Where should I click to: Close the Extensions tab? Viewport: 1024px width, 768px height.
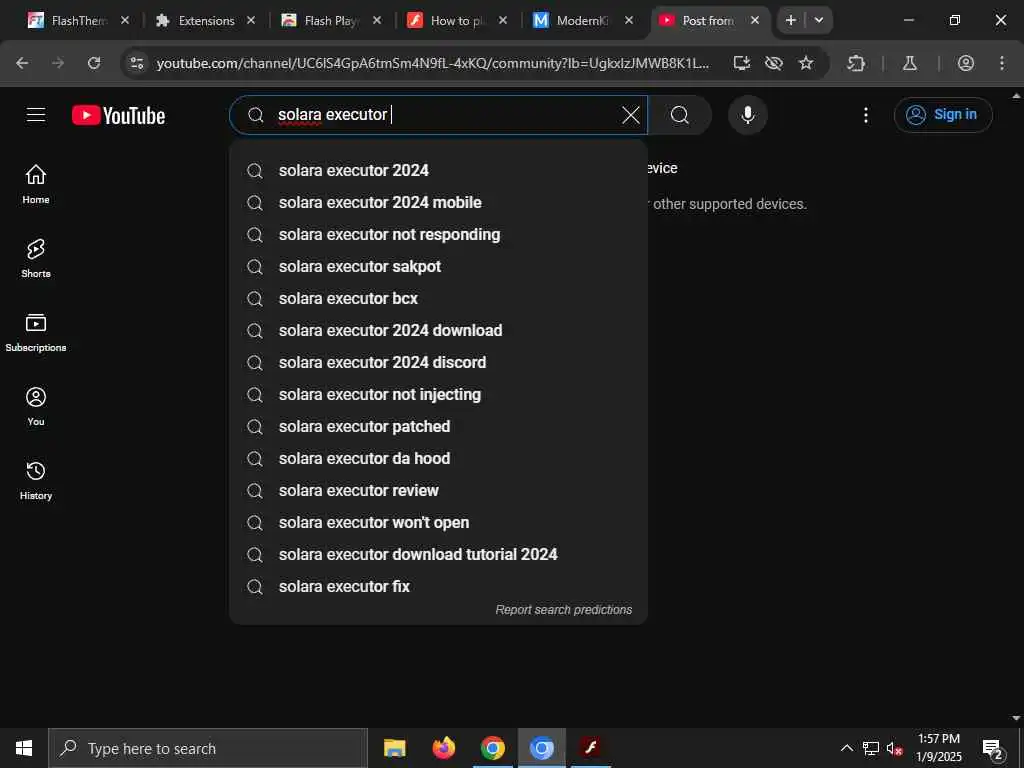251,21
